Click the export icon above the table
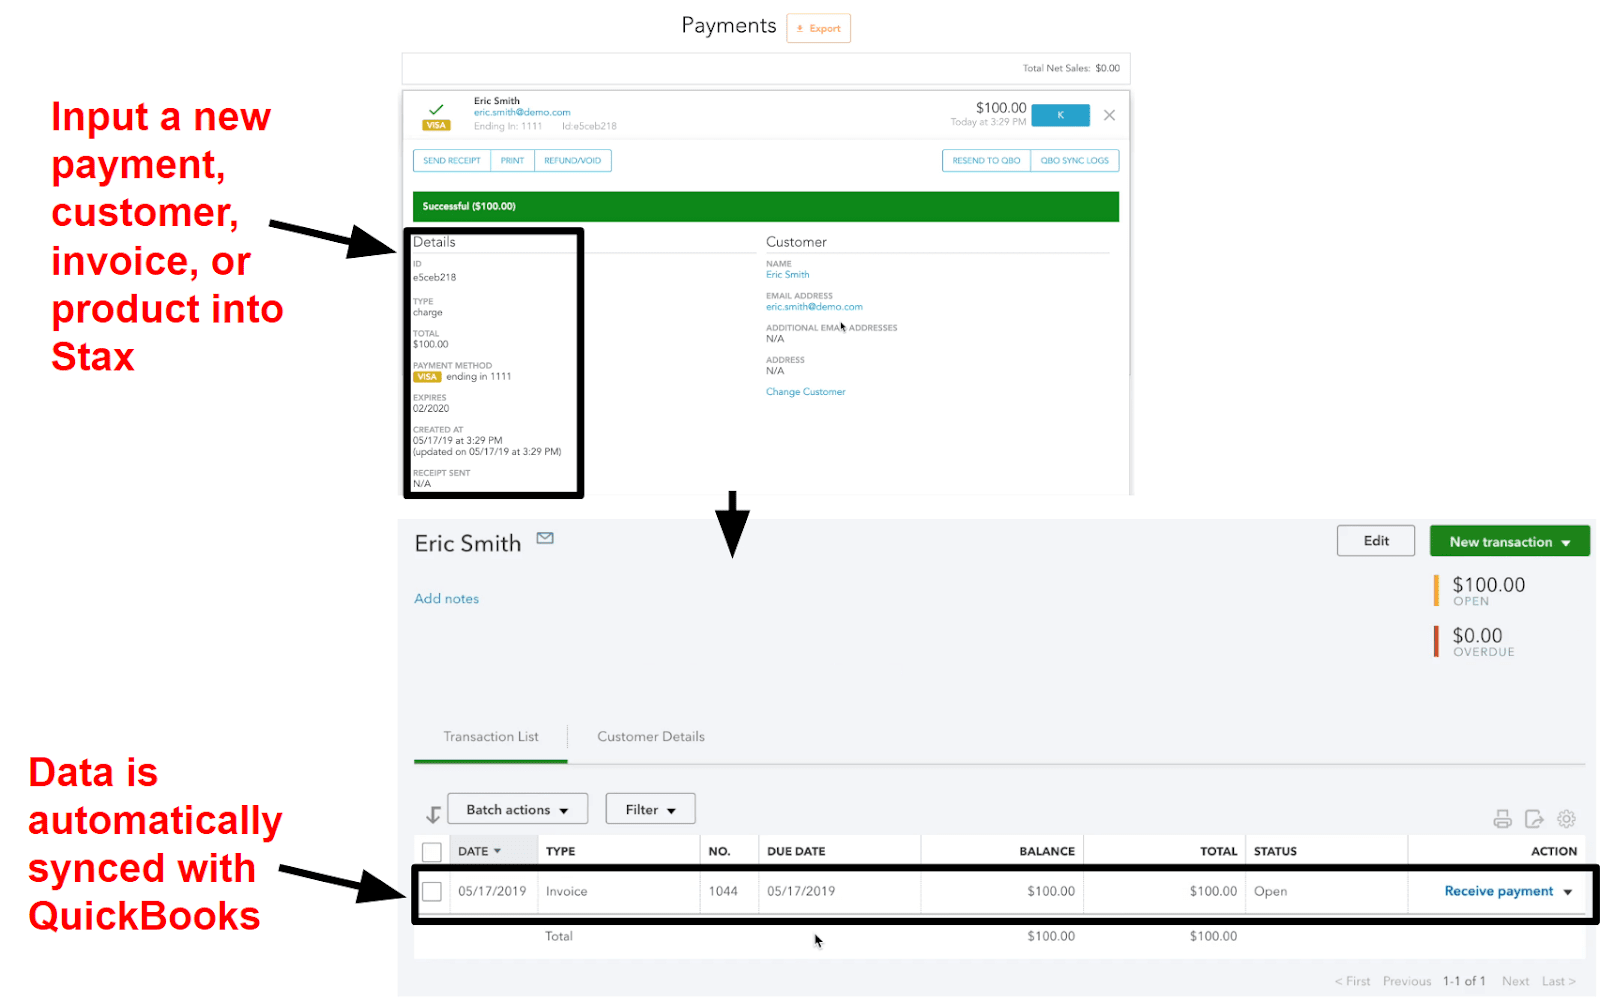1600x1003 pixels. 1534,819
